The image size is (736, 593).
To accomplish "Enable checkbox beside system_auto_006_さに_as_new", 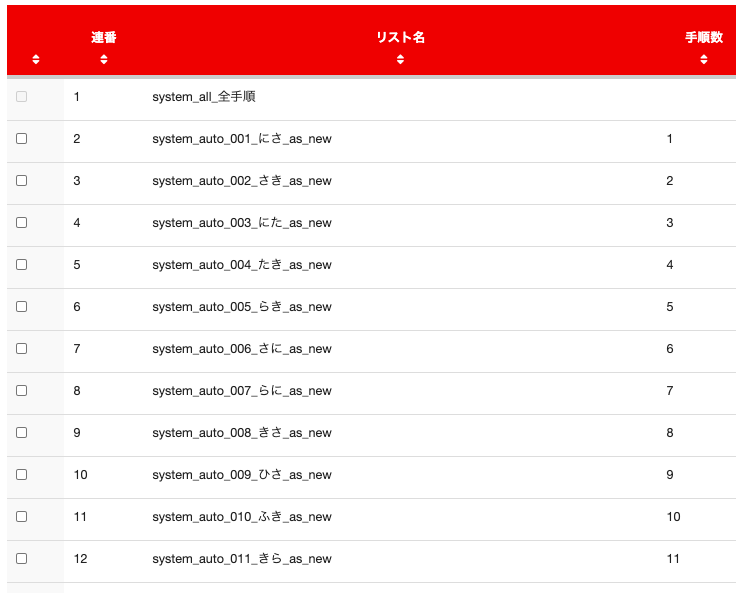I will coord(22,348).
